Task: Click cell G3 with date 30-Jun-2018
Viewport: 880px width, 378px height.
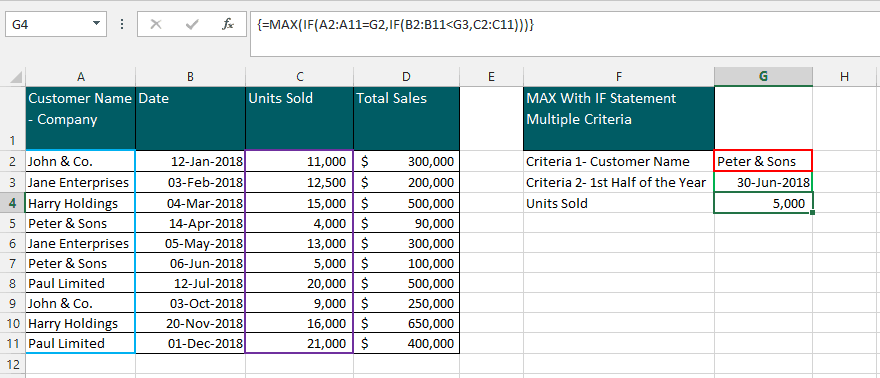Action: [763, 182]
